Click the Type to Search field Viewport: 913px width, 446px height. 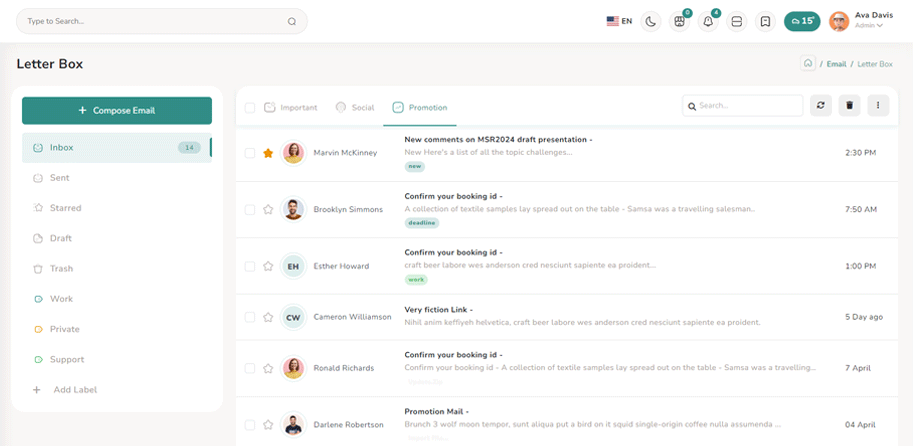[x=160, y=21]
